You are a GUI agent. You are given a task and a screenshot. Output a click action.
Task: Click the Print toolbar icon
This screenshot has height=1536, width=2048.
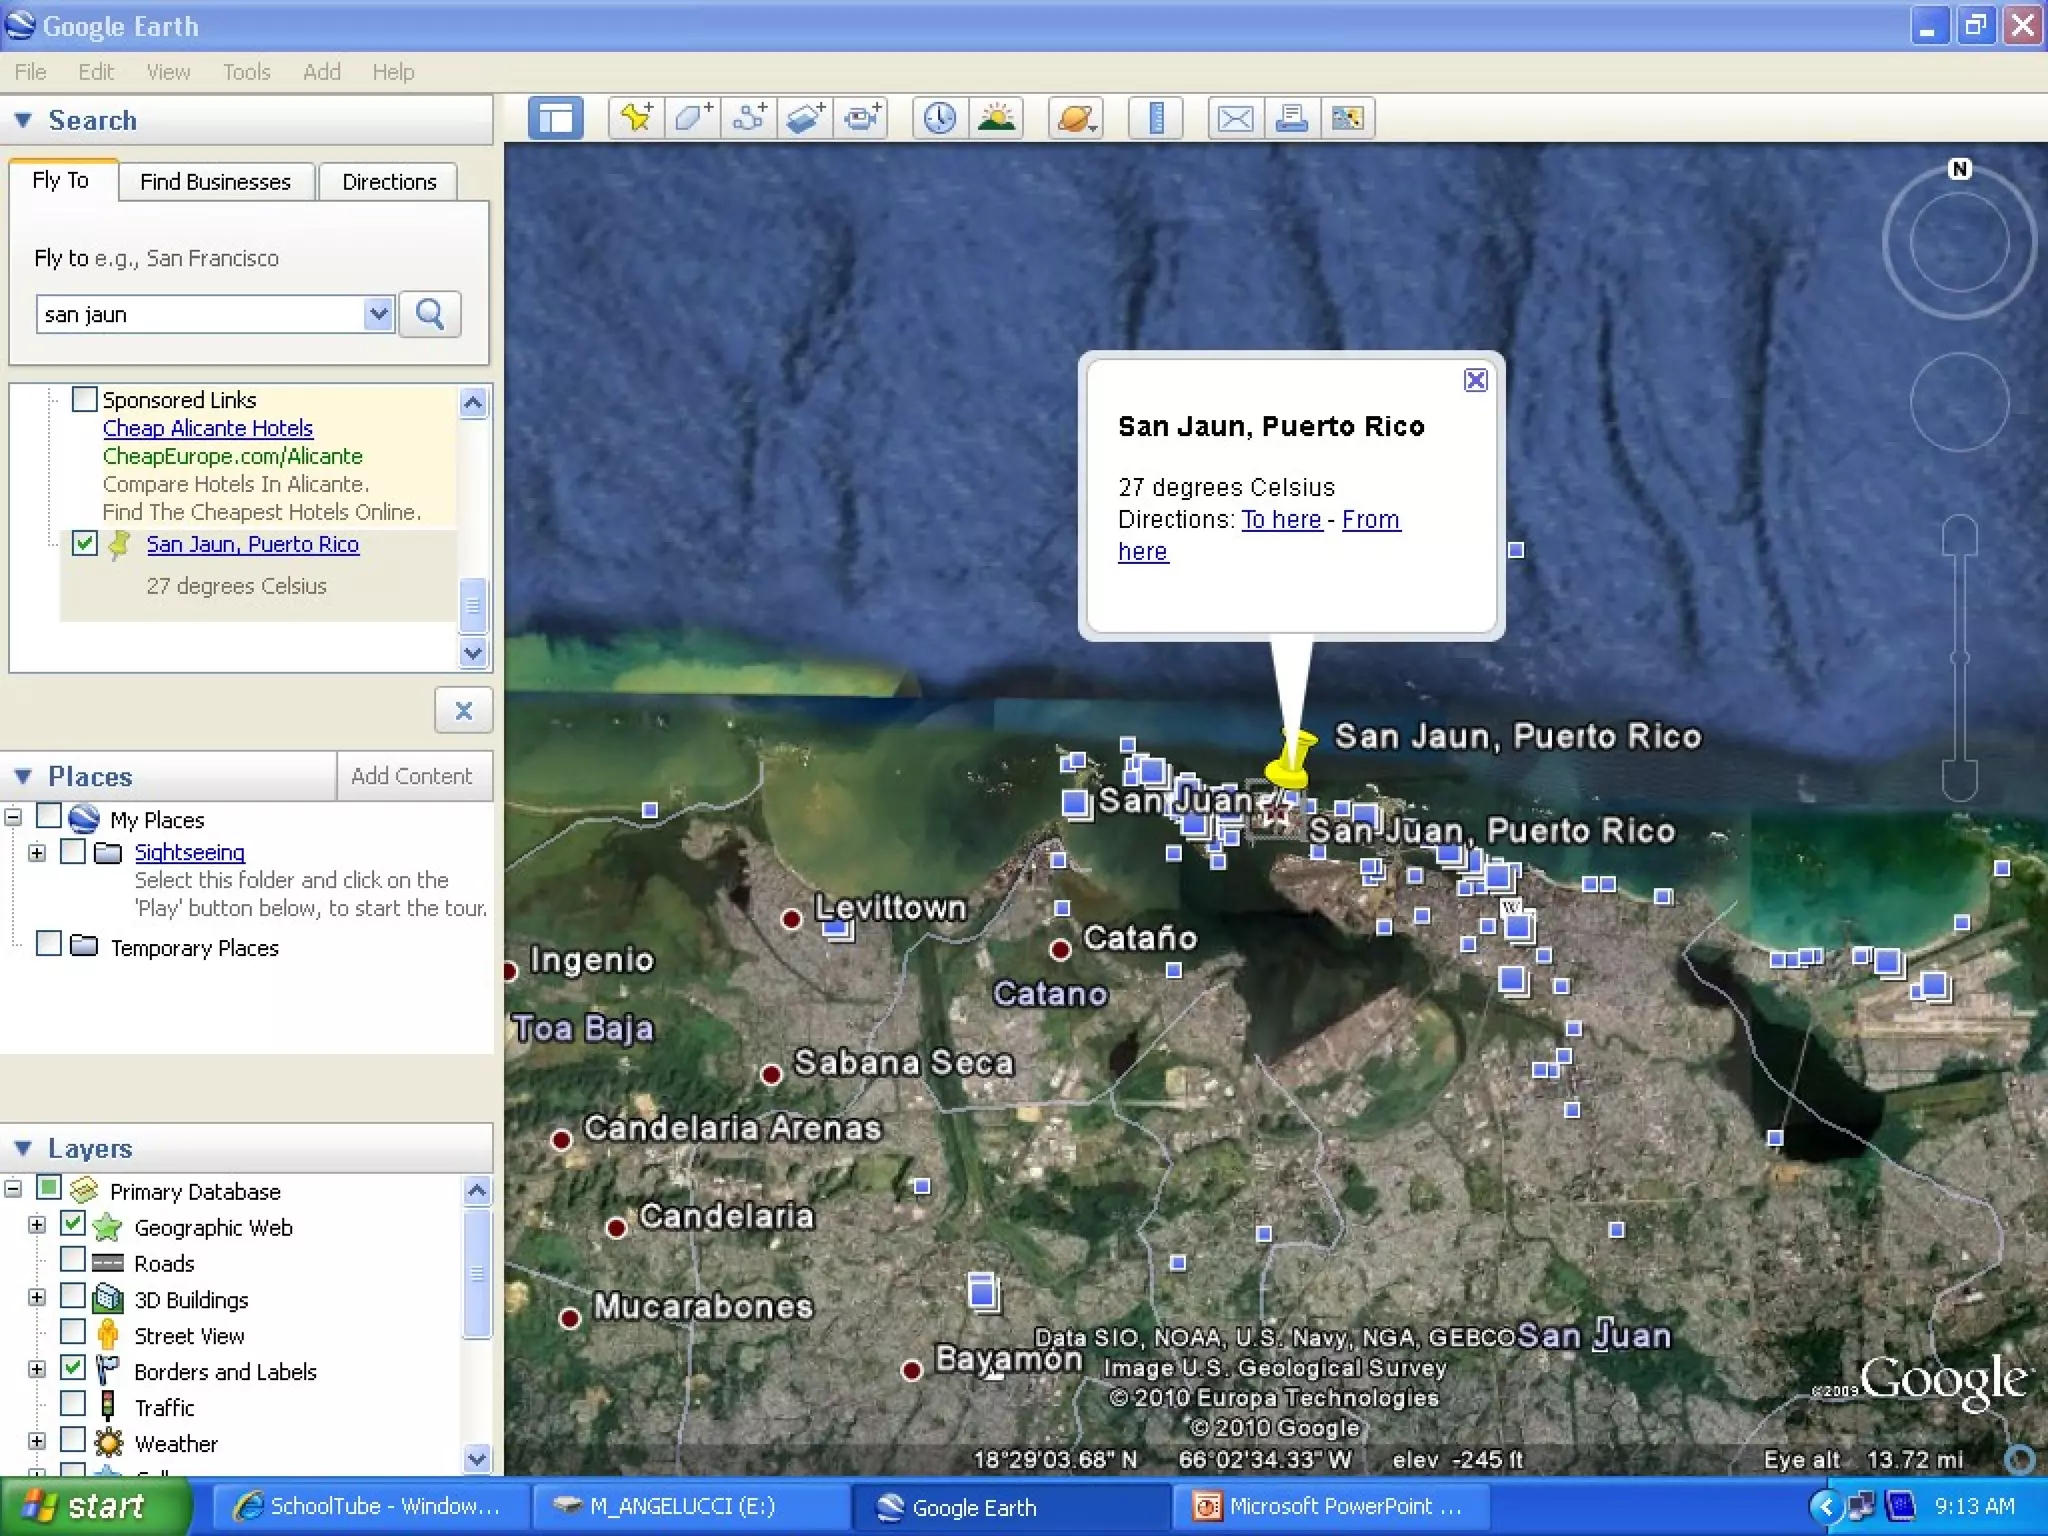pos(1291,119)
